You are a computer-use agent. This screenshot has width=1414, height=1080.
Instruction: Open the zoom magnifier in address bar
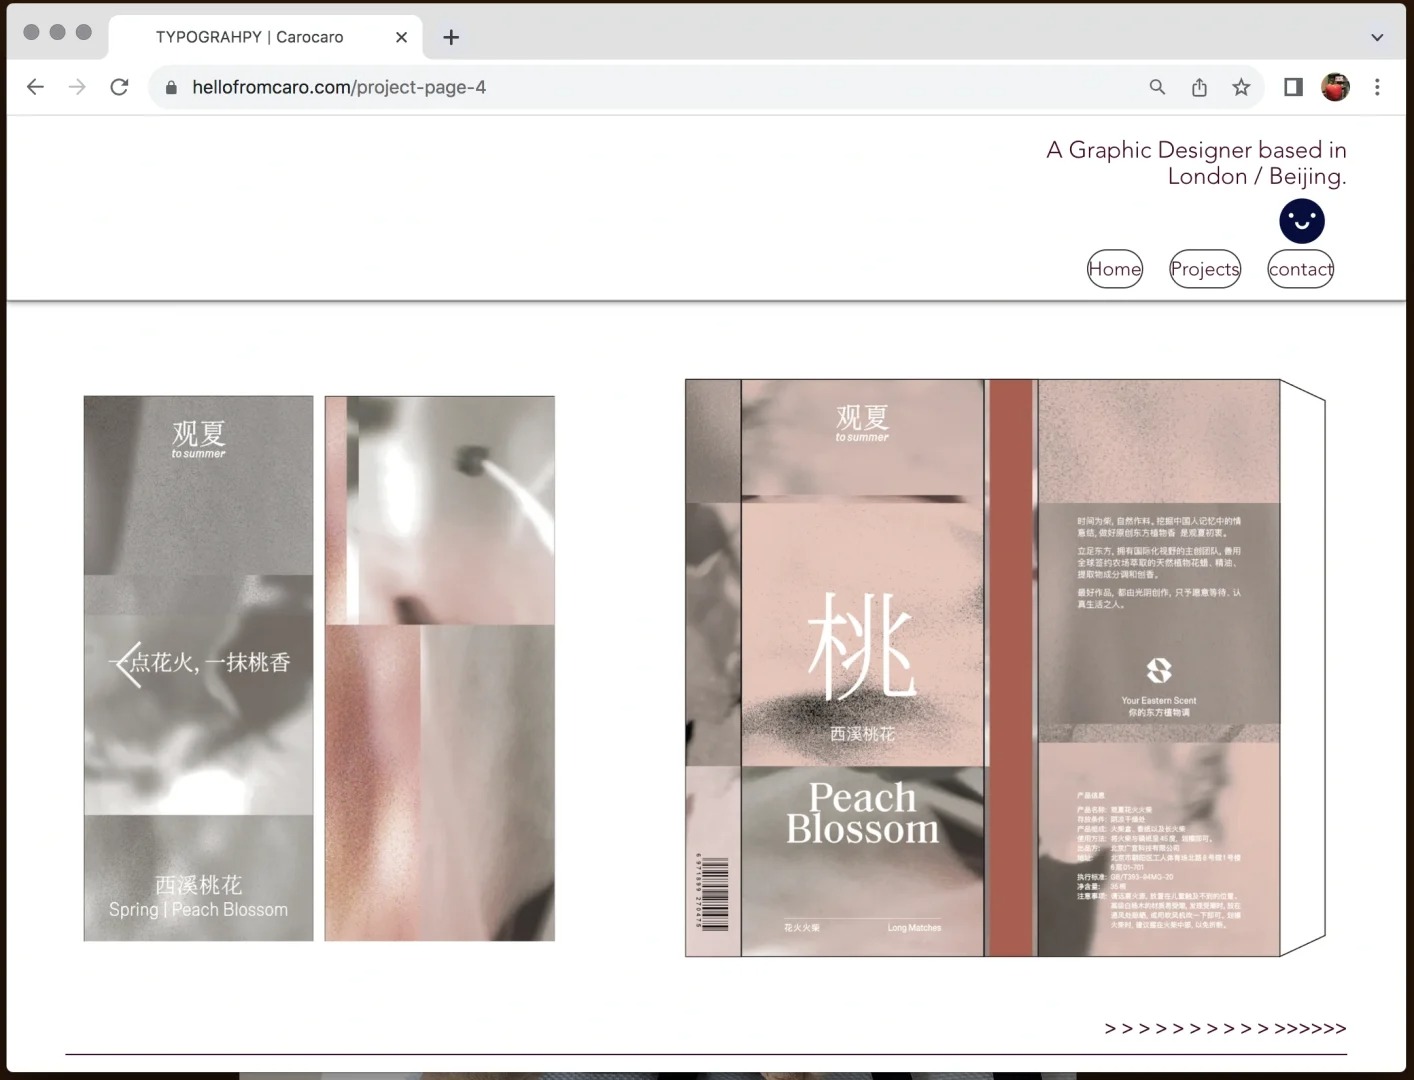point(1157,87)
